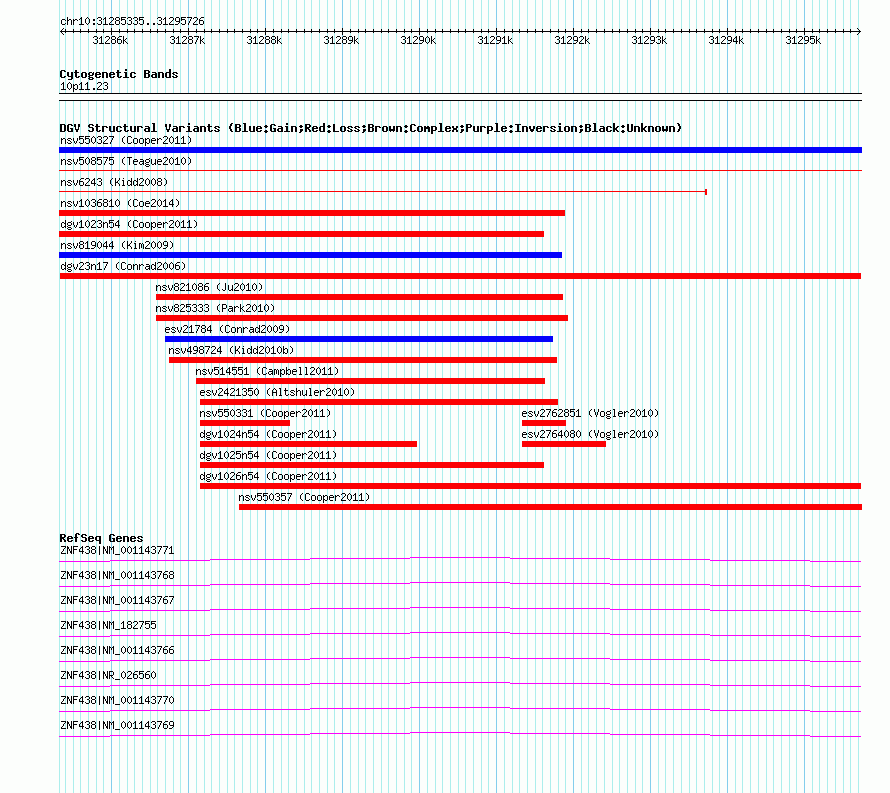Viewport: 890px width, 793px height.
Task: Click the ZNF438|NM_001143766 gene label
Action: pos(117,651)
